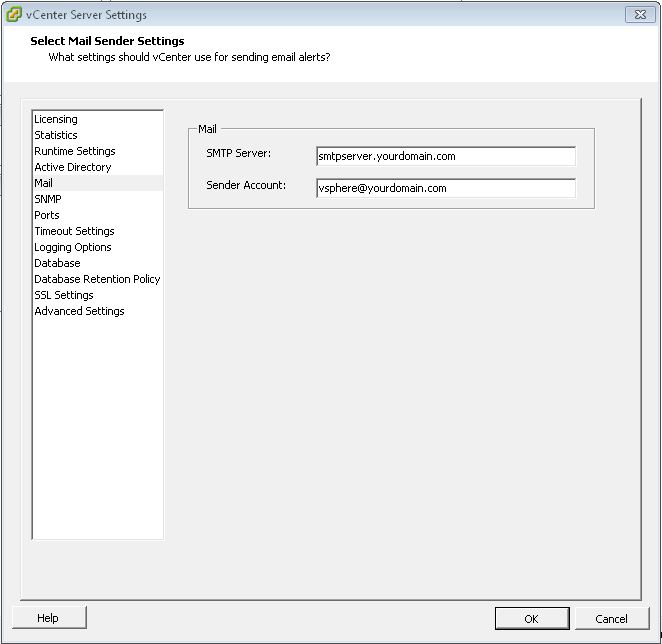
Task: Select SSL Settings in the sidebar
Action: point(64,295)
